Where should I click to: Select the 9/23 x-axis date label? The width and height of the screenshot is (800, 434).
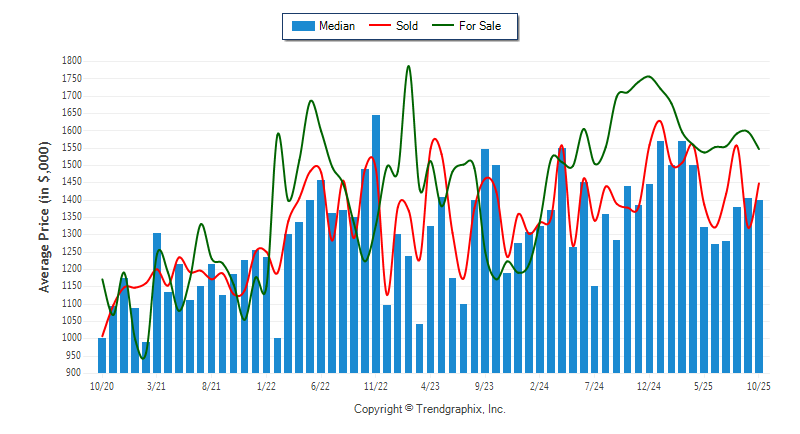(485, 385)
